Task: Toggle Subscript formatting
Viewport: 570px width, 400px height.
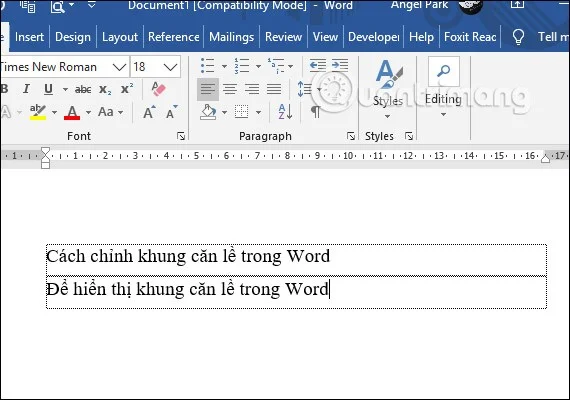Action: pos(105,89)
